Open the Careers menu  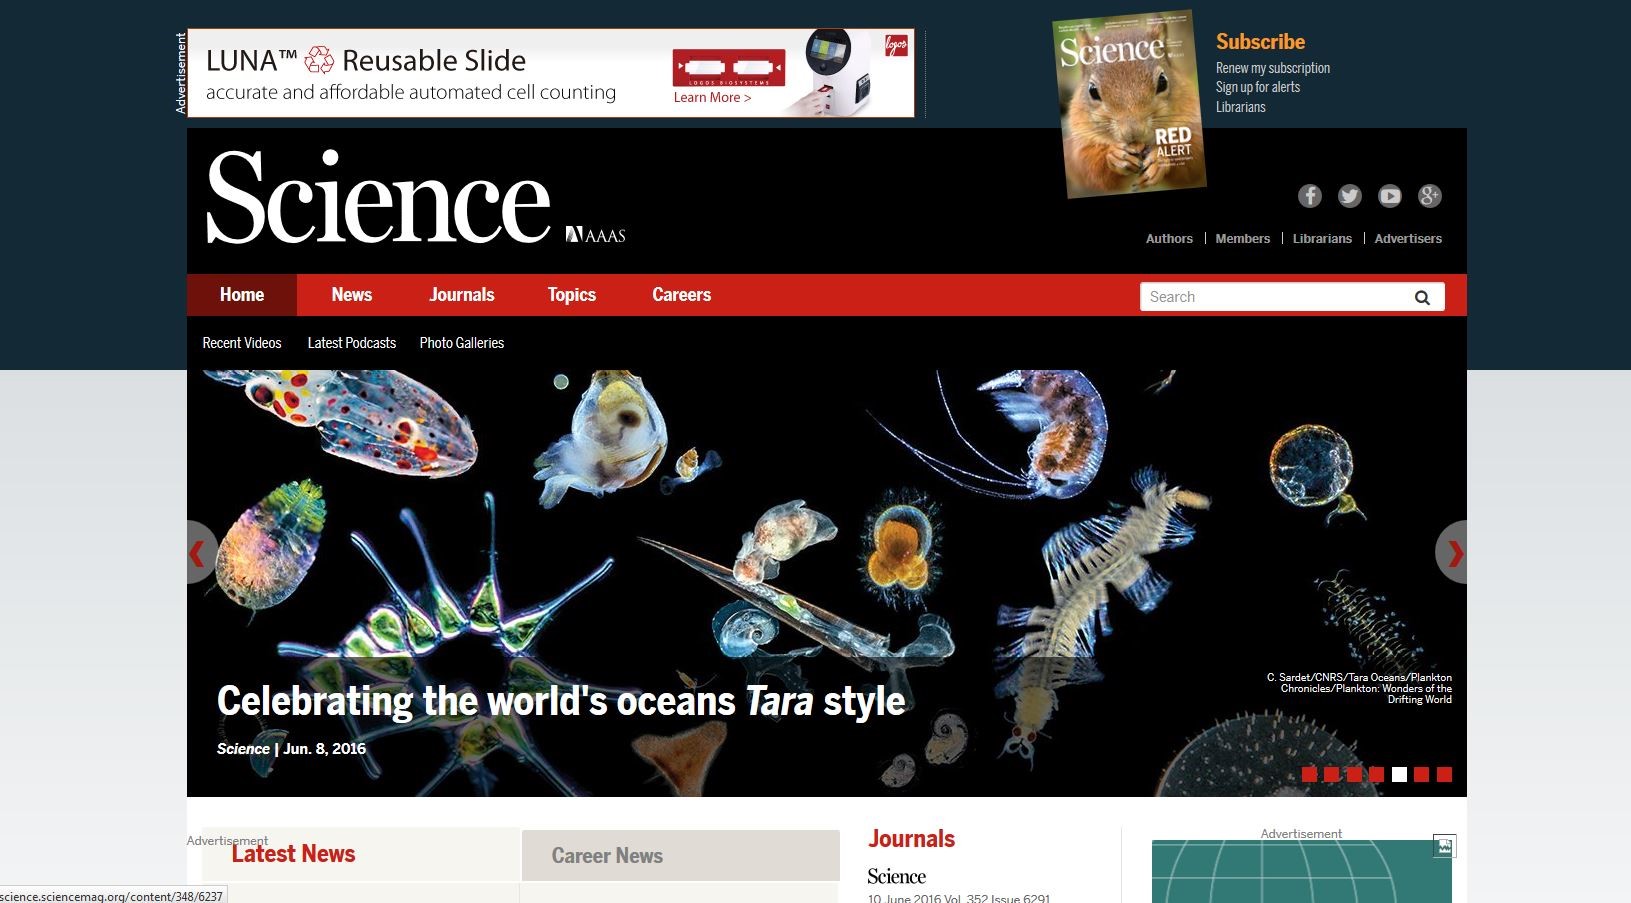click(x=682, y=295)
